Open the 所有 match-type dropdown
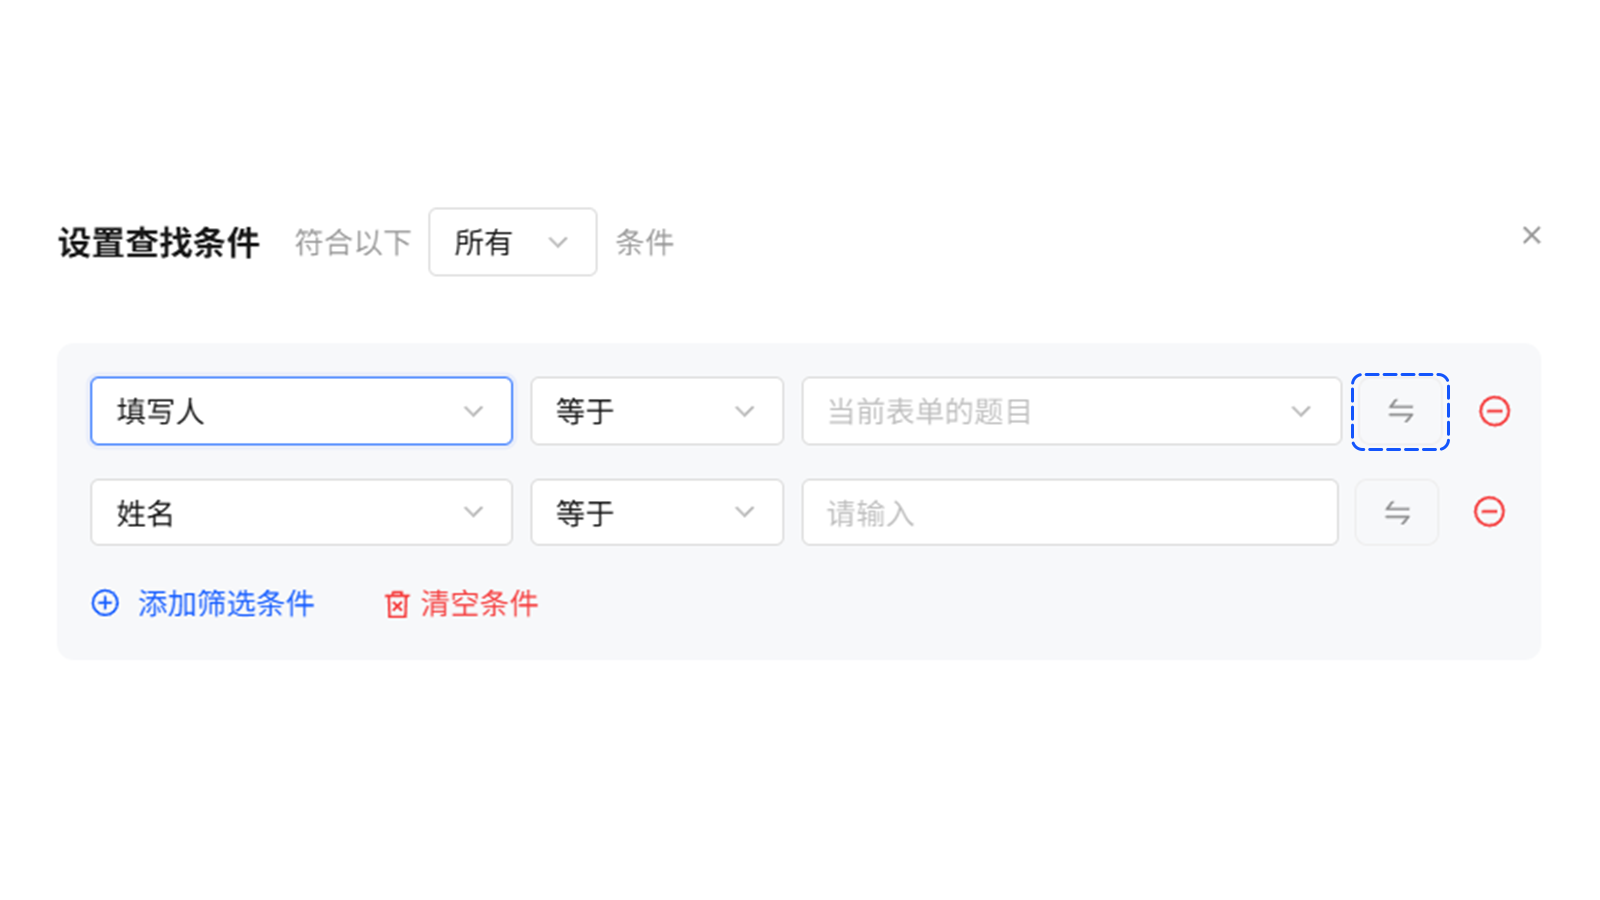 tap(512, 241)
